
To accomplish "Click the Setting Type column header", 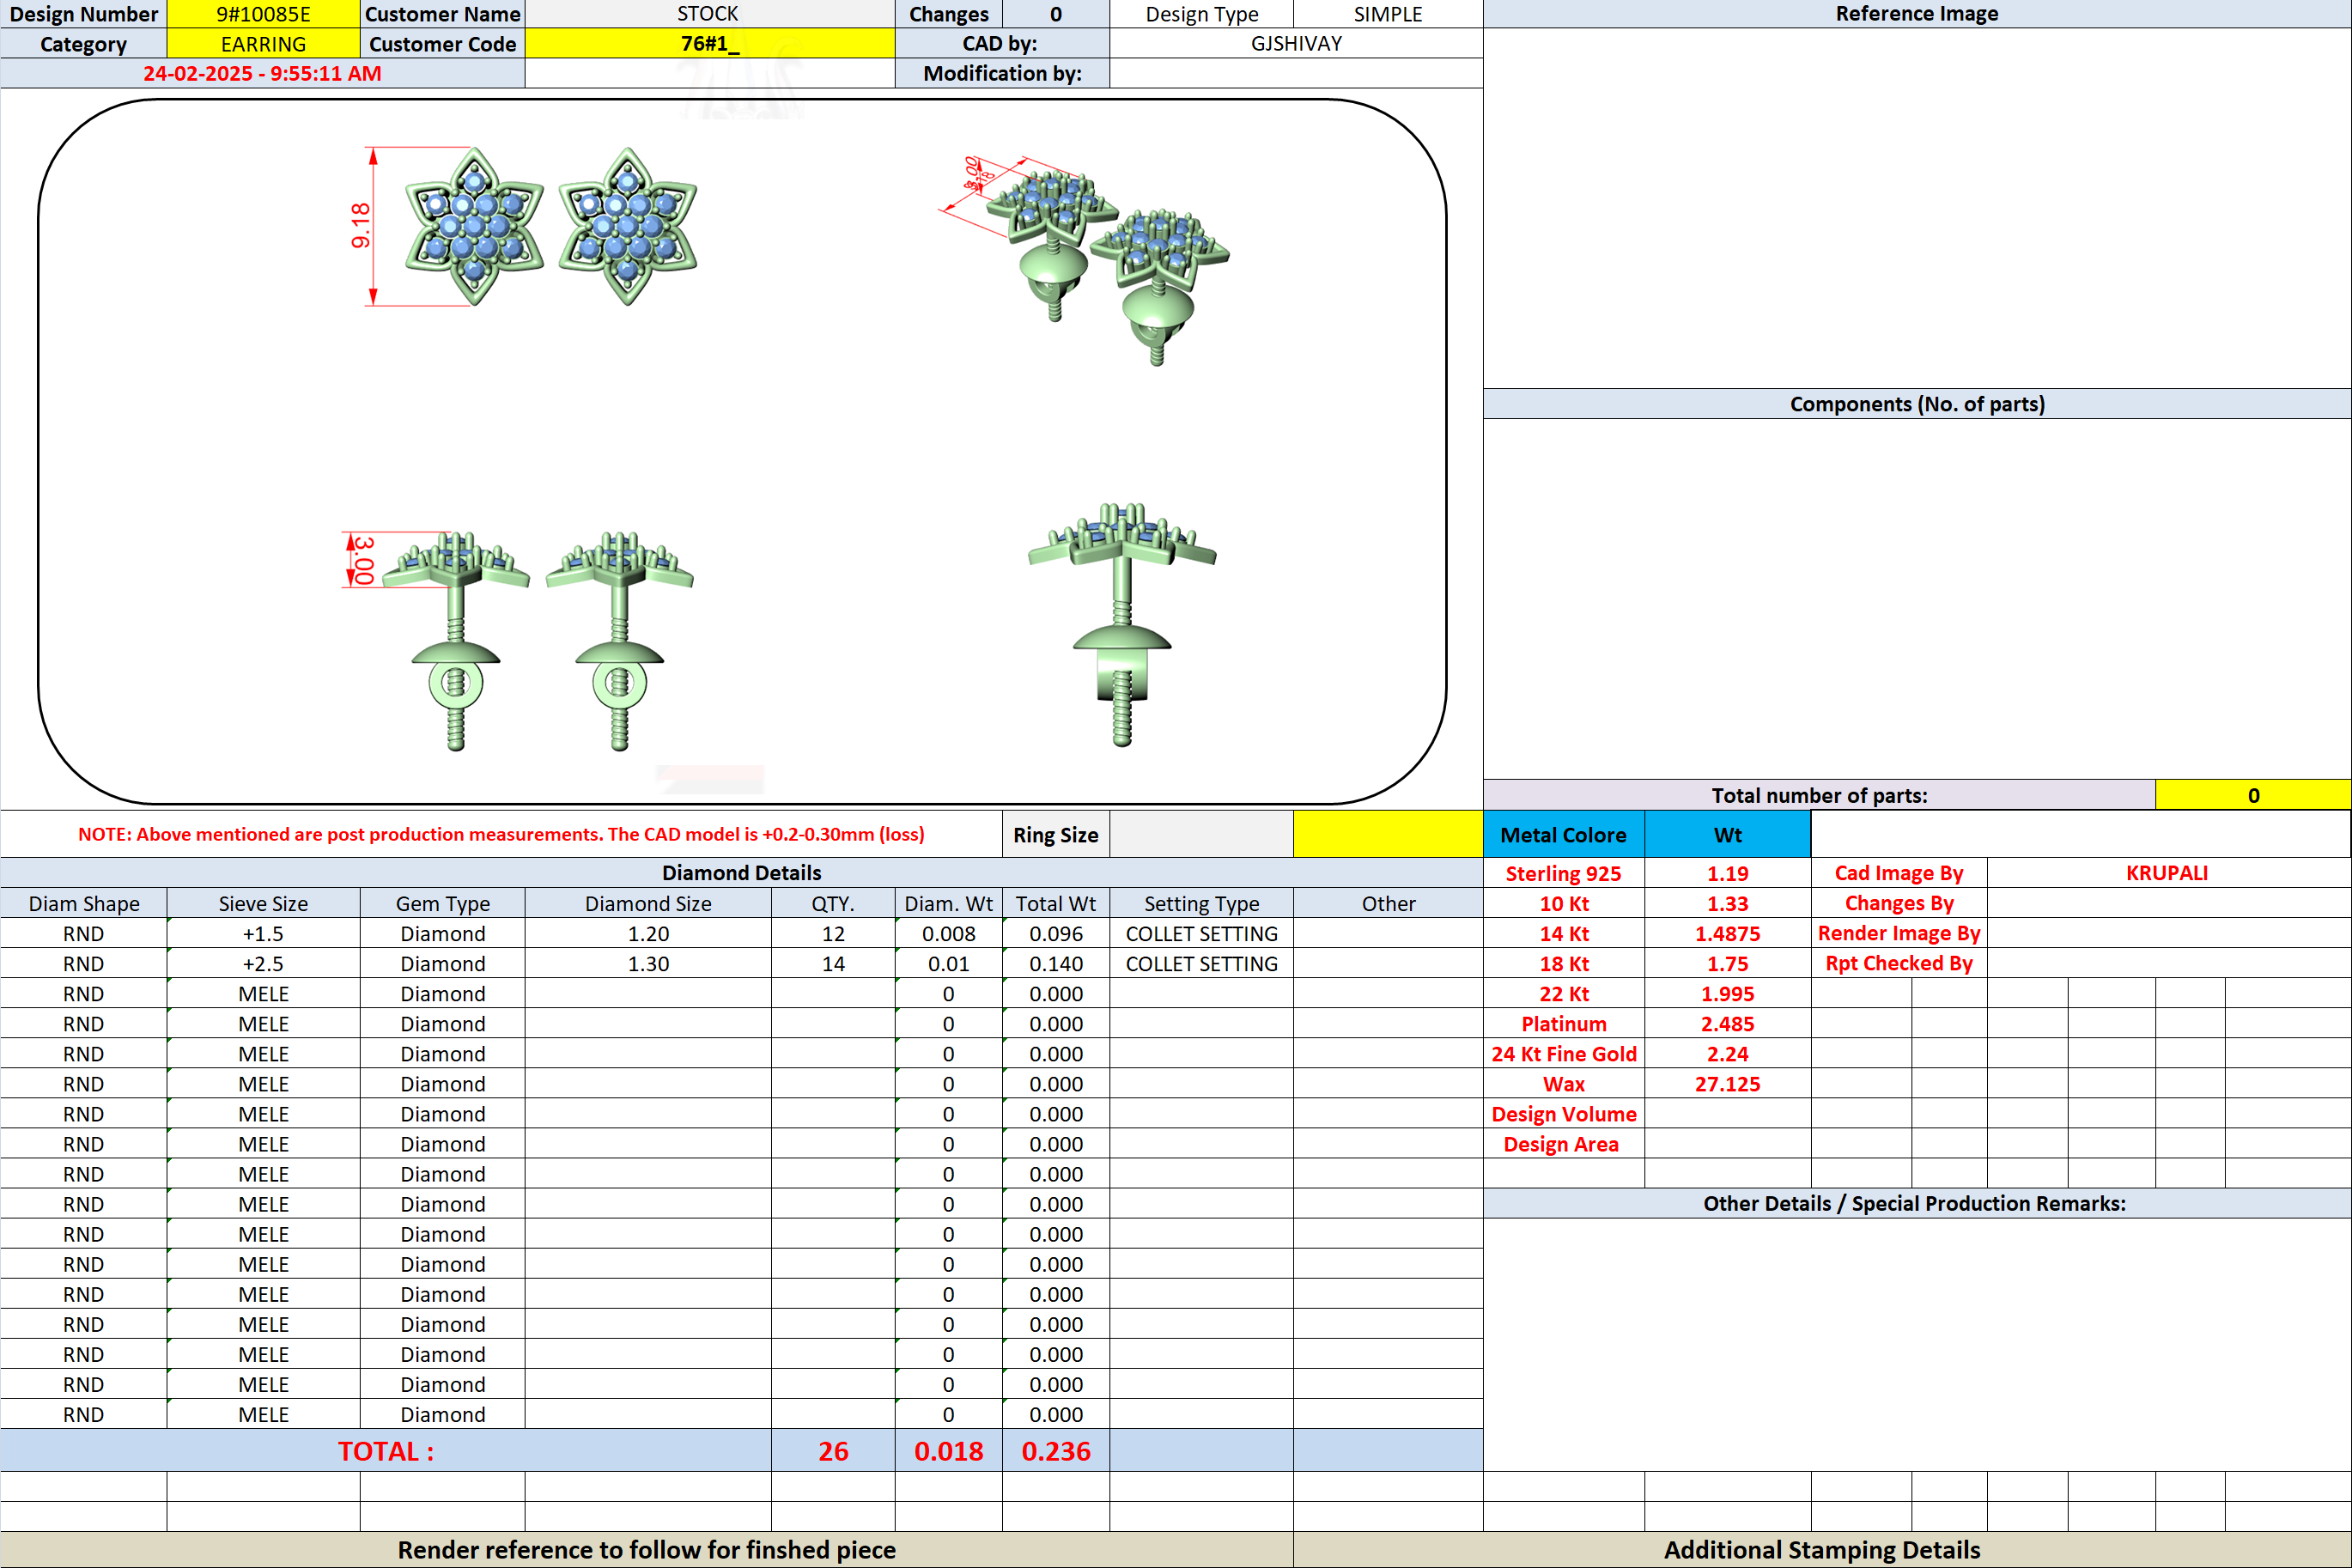I will pos(1201,903).
